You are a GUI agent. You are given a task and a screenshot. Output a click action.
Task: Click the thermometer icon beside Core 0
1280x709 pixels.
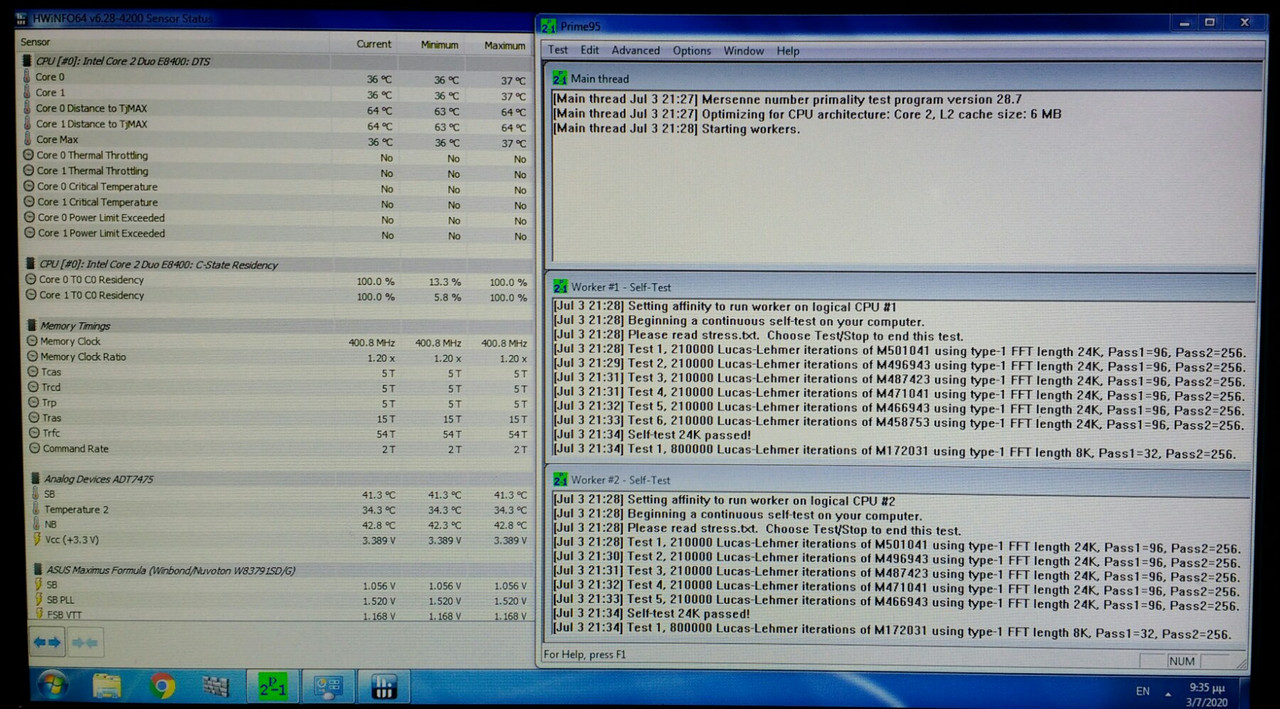click(x=28, y=77)
